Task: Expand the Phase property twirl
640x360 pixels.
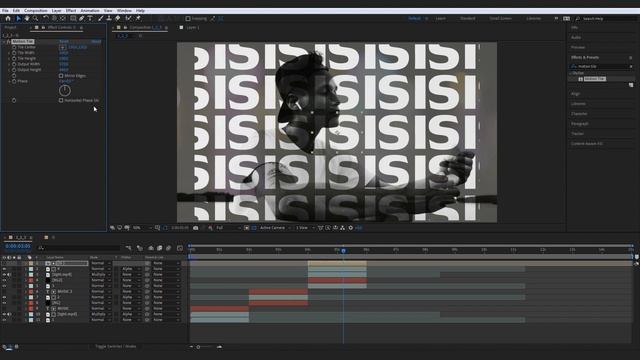Action: (x=9, y=81)
